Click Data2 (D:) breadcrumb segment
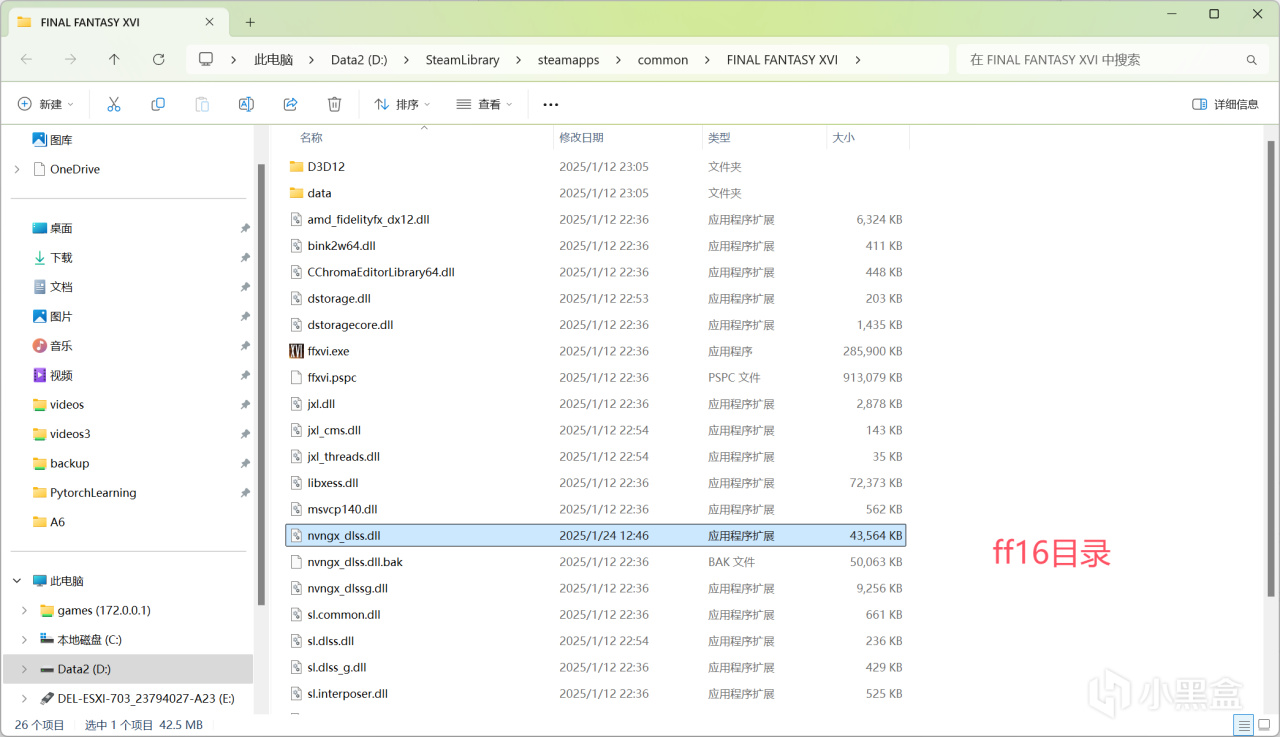Image resolution: width=1280 pixels, height=737 pixels. pyautogui.click(x=359, y=60)
